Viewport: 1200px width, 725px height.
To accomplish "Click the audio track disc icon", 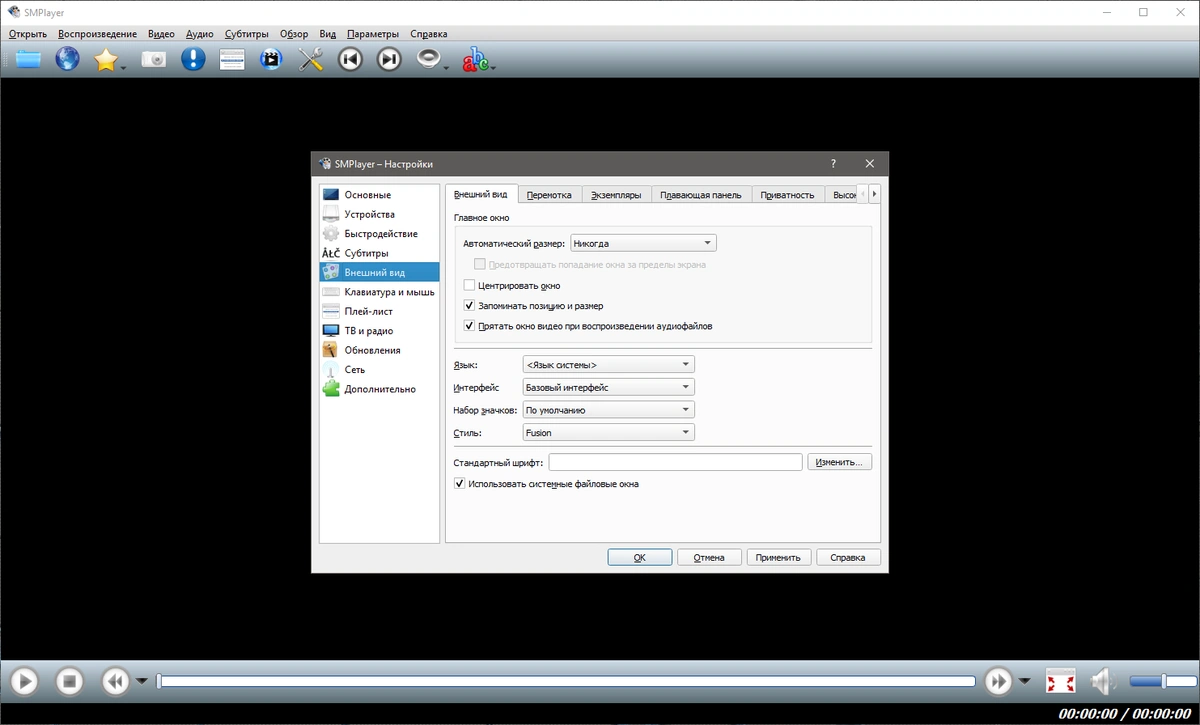I will (429, 59).
